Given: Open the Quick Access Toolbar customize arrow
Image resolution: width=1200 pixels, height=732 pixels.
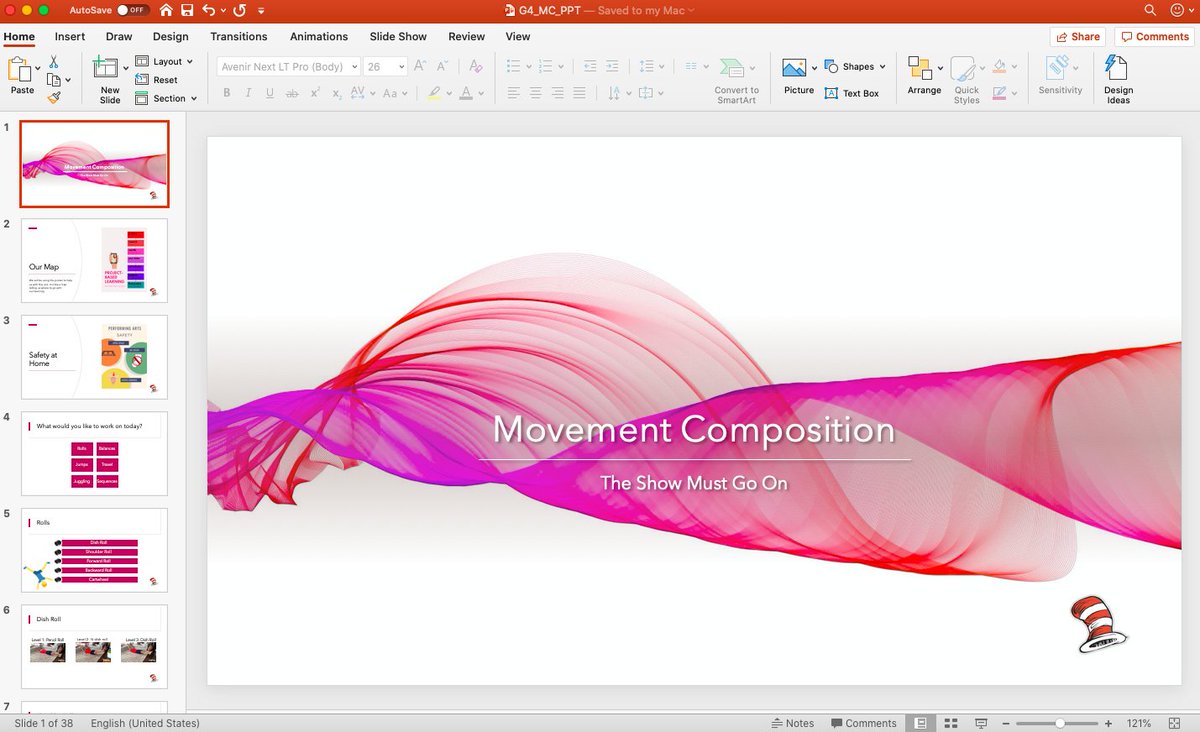Looking at the screenshot, I should pyautogui.click(x=261, y=11).
